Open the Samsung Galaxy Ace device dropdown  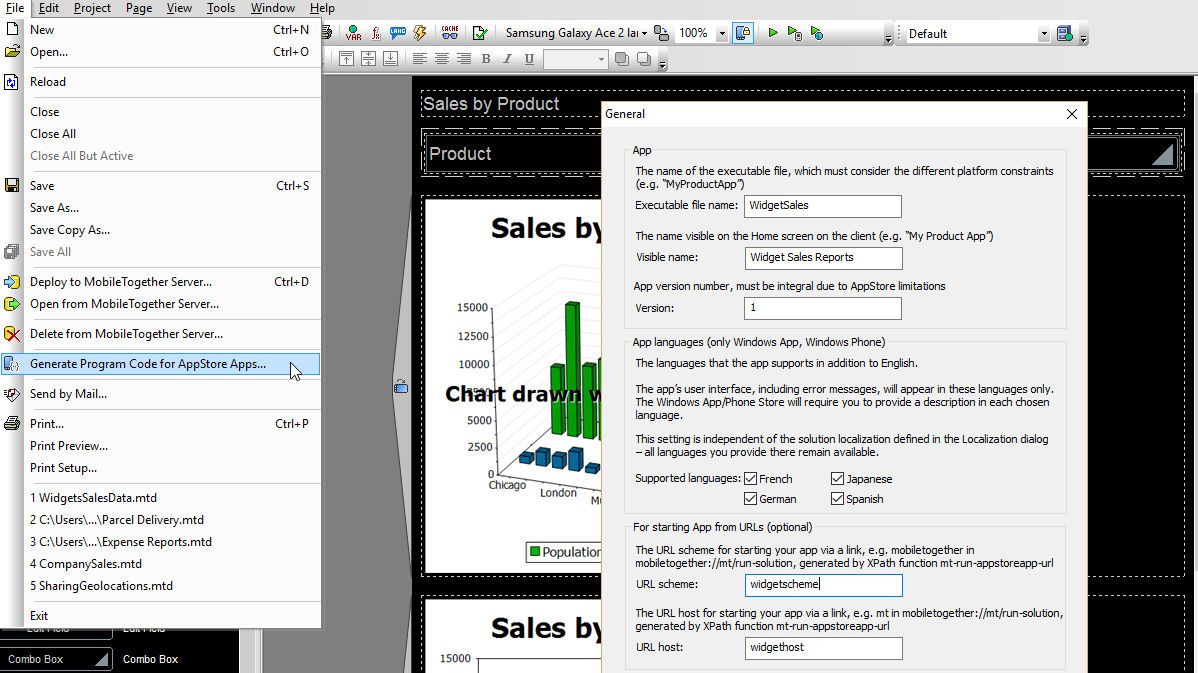pos(645,34)
